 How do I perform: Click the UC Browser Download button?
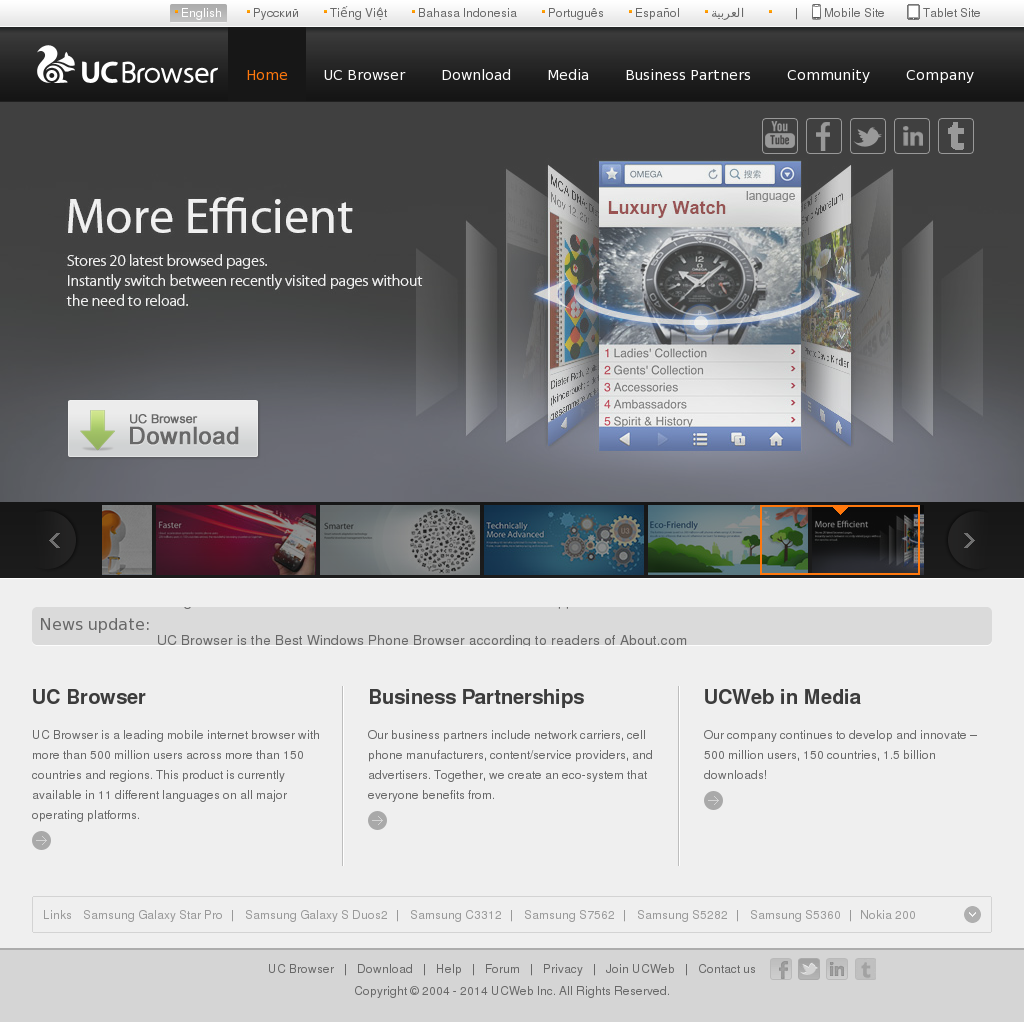(163, 429)
